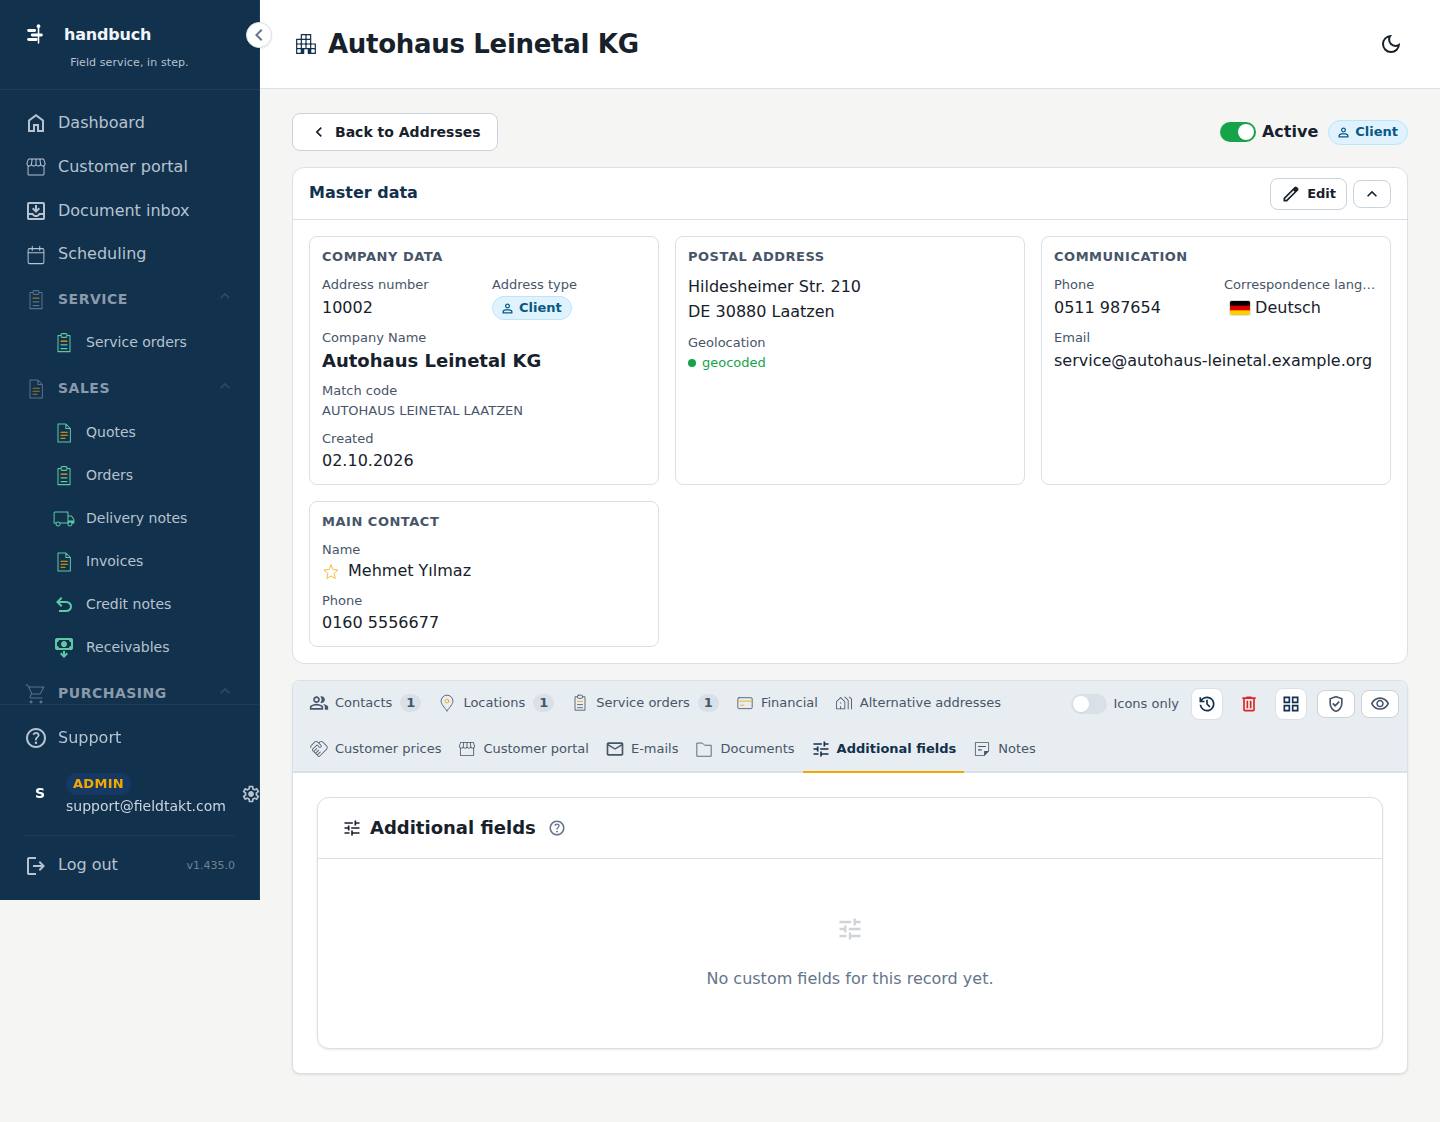Open the Customer prices tab
1440x1122 pixels.
[376, 749]
